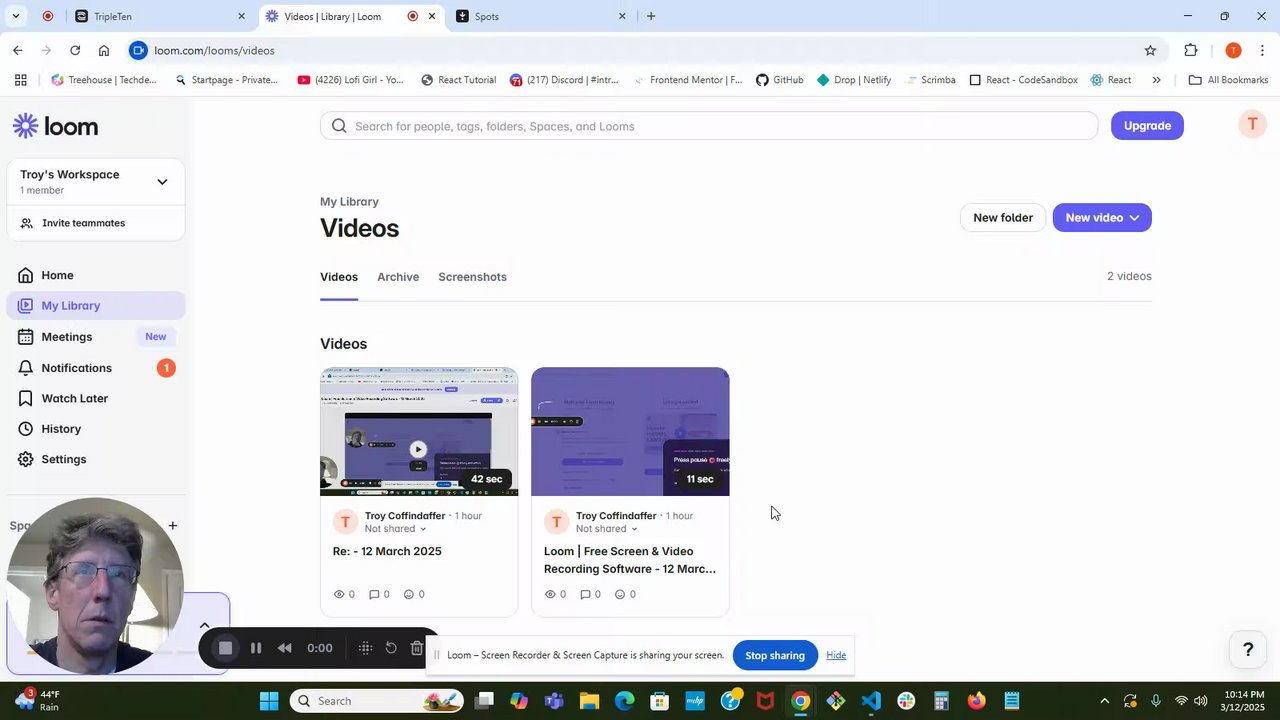This screenshot has height=720, width=1280.
Task: Delete the recording with trash icon
Action: [x=417, y=648]
